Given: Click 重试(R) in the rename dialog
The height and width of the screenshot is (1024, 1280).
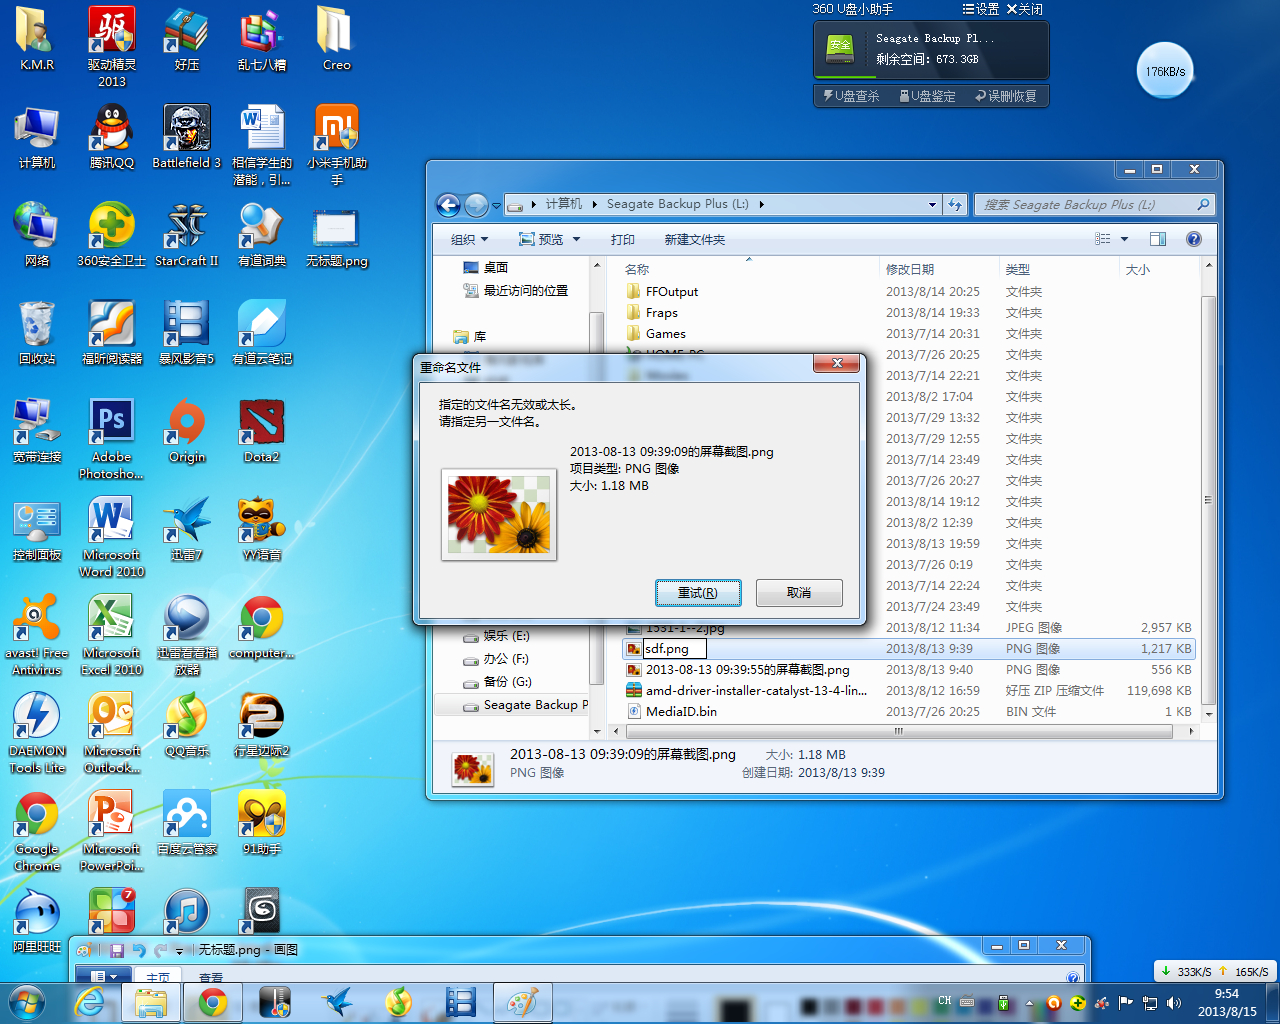Looking at the screenshot, I should 698,593.
